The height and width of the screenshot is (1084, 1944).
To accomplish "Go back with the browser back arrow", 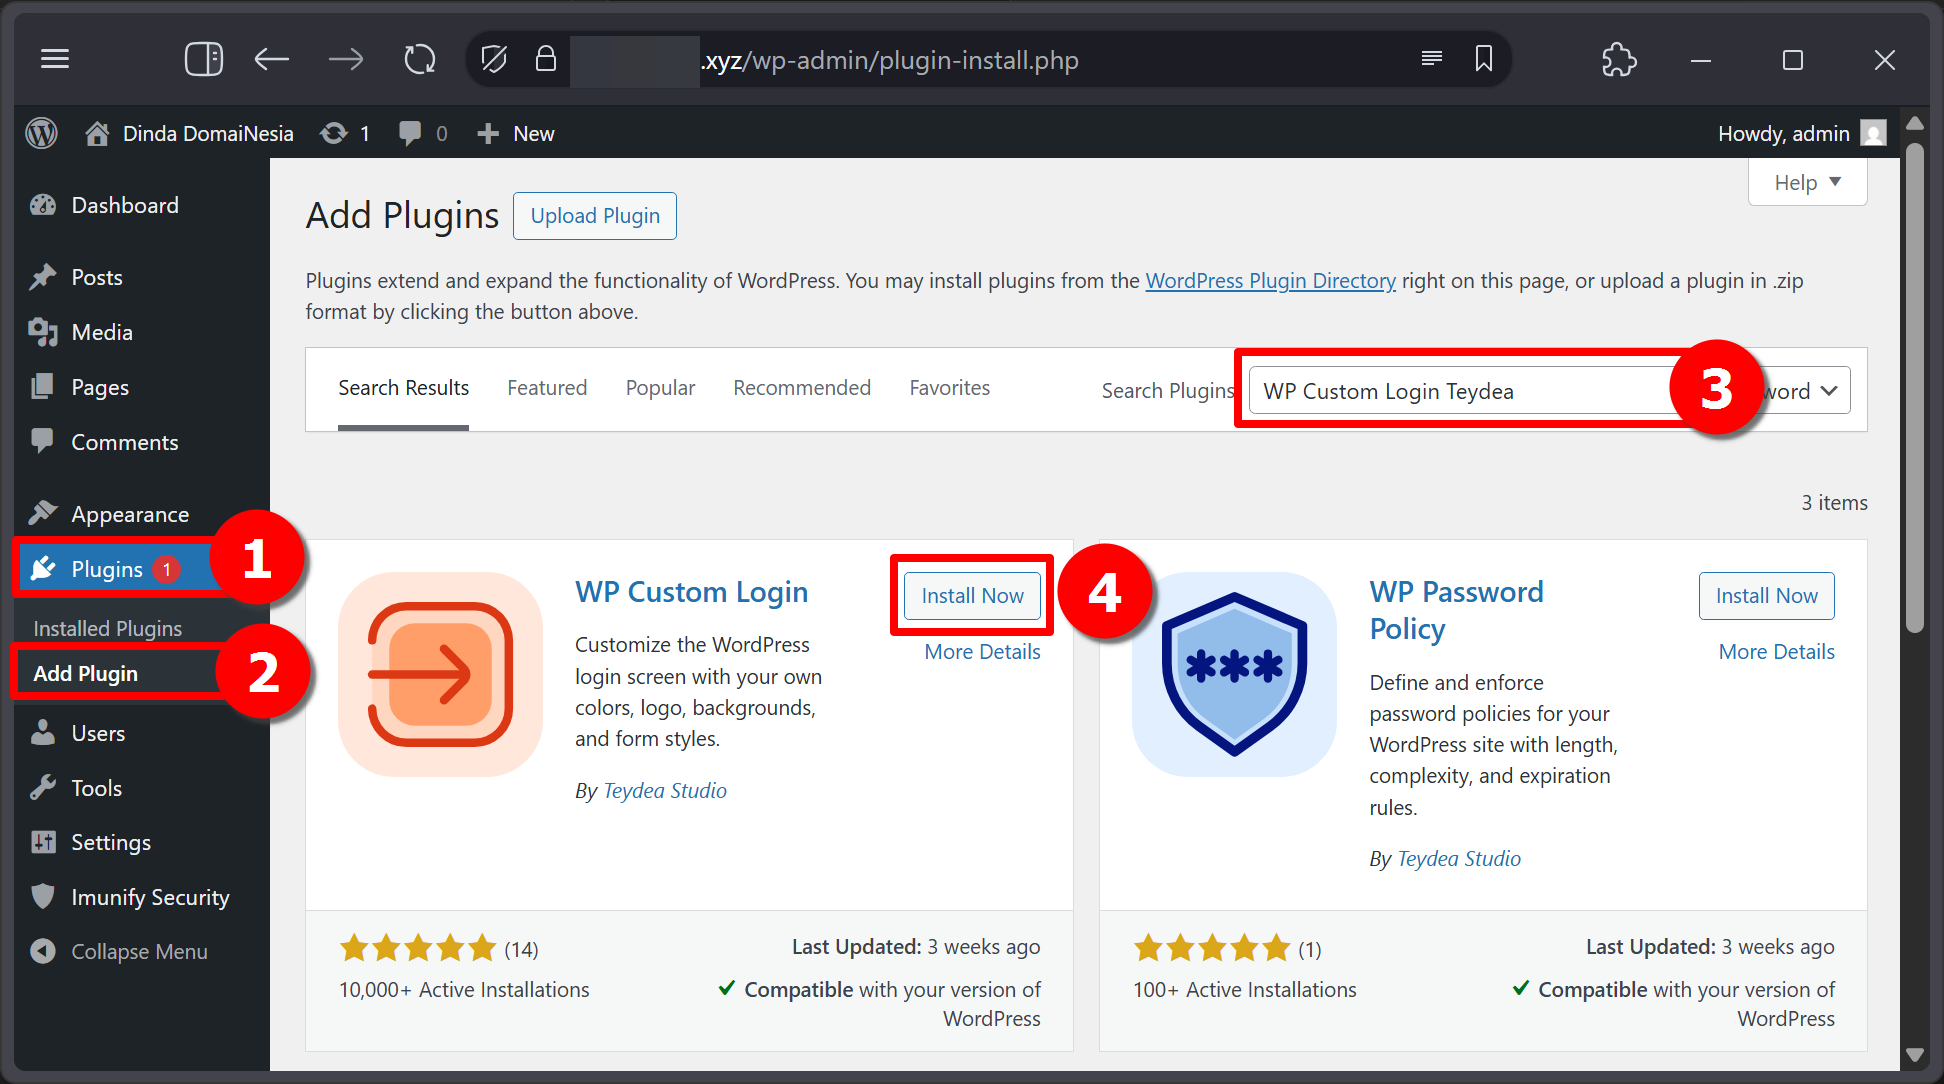I will click(x=271, y=60).
